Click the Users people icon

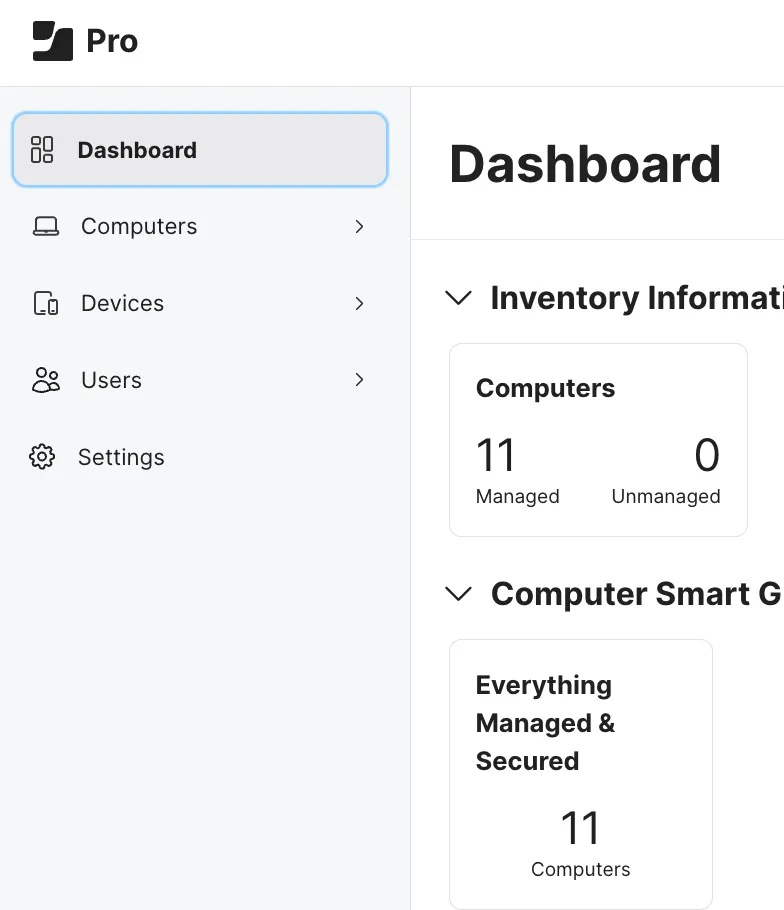41,380
